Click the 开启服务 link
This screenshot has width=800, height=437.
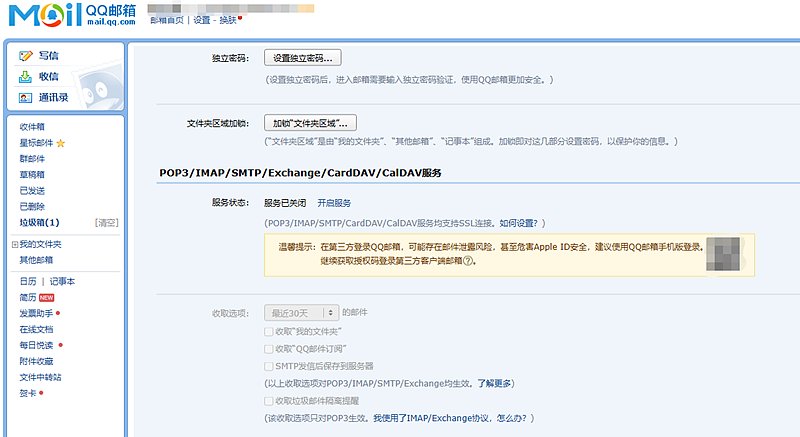[x=334, y=203]
